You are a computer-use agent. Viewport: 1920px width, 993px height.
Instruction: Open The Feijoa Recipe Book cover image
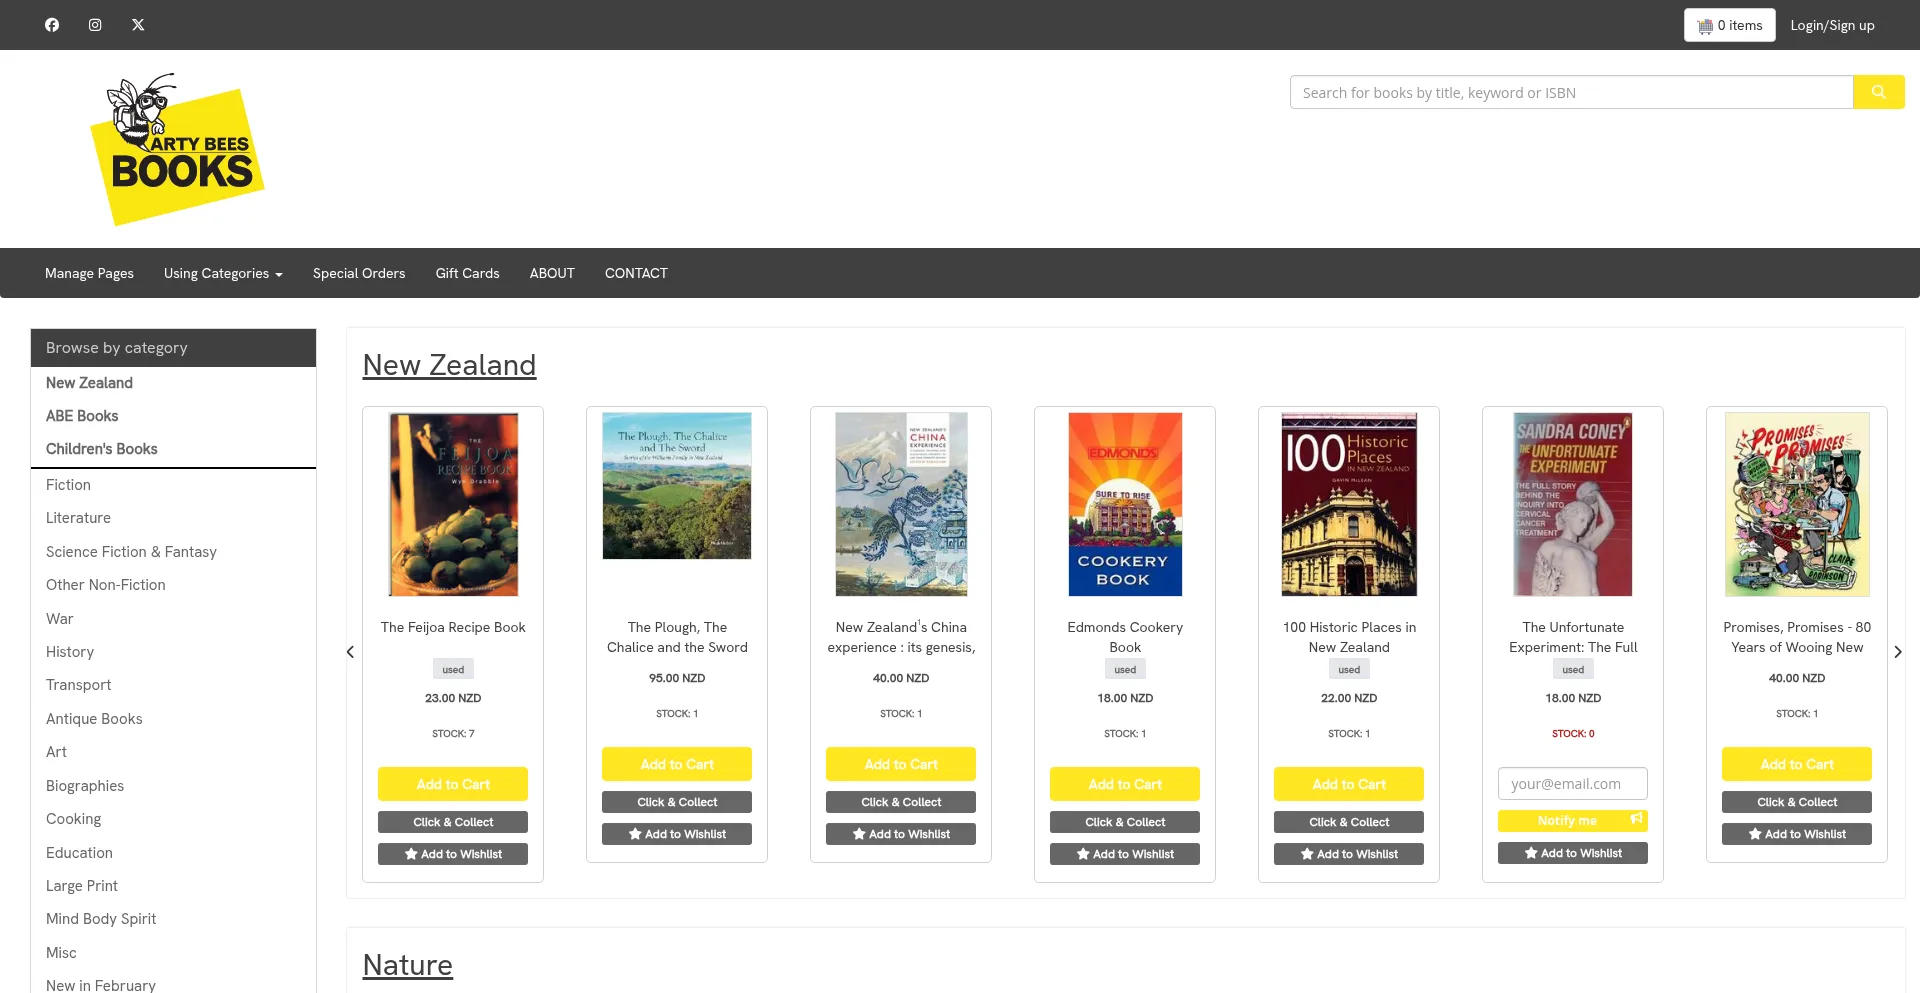click(453, 504)
